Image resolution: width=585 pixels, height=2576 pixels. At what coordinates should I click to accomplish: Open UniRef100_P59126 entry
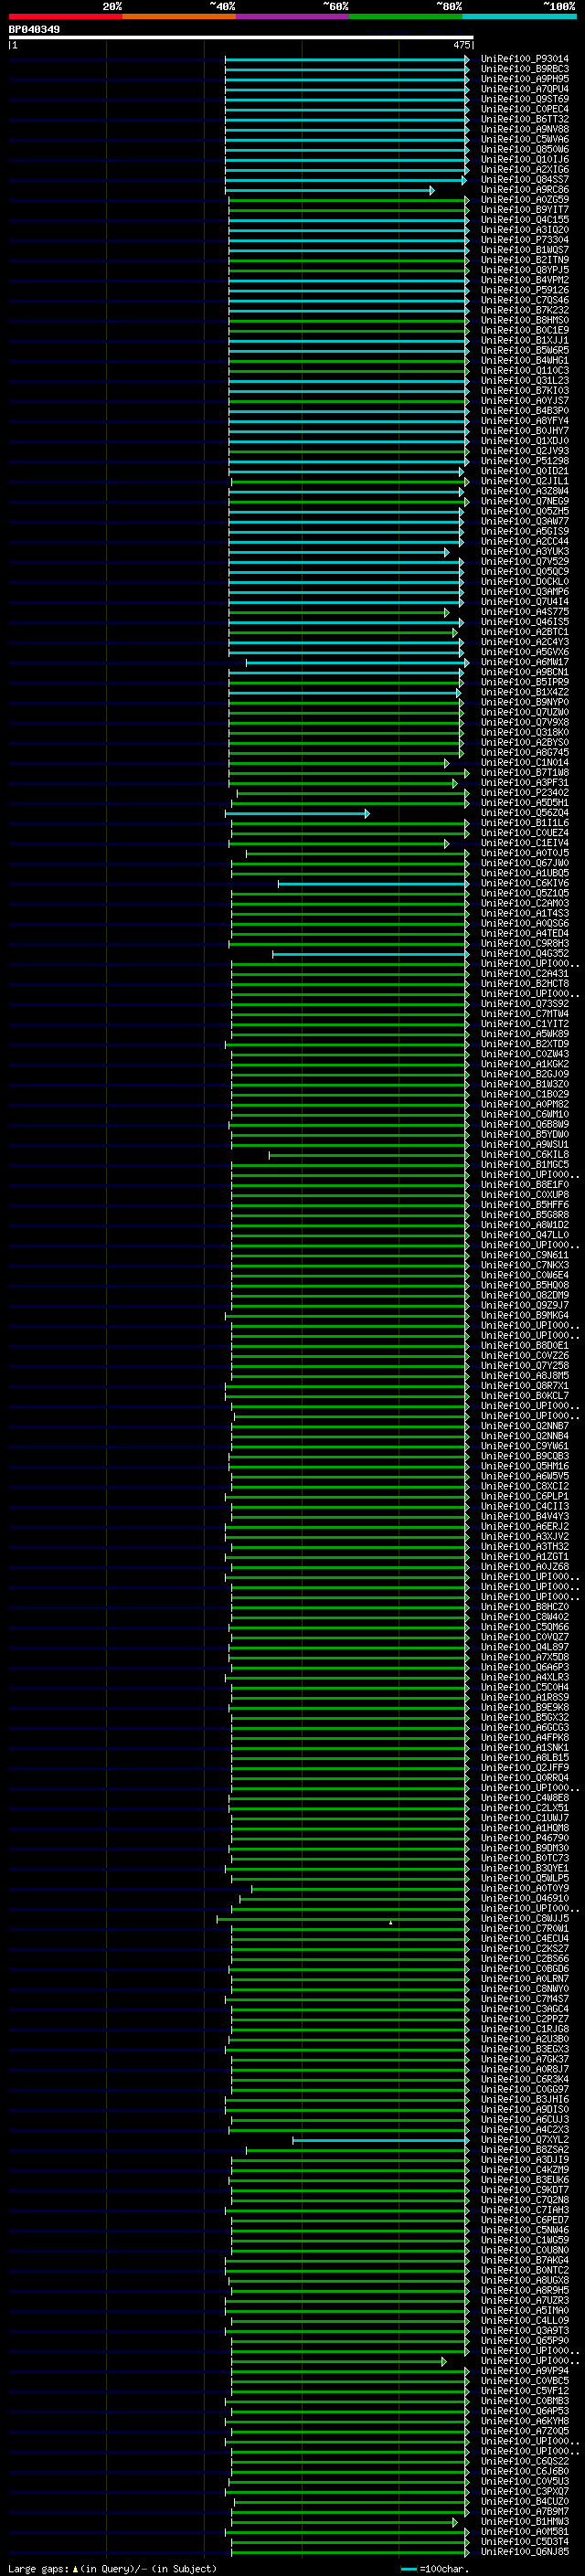coord(524,290)
